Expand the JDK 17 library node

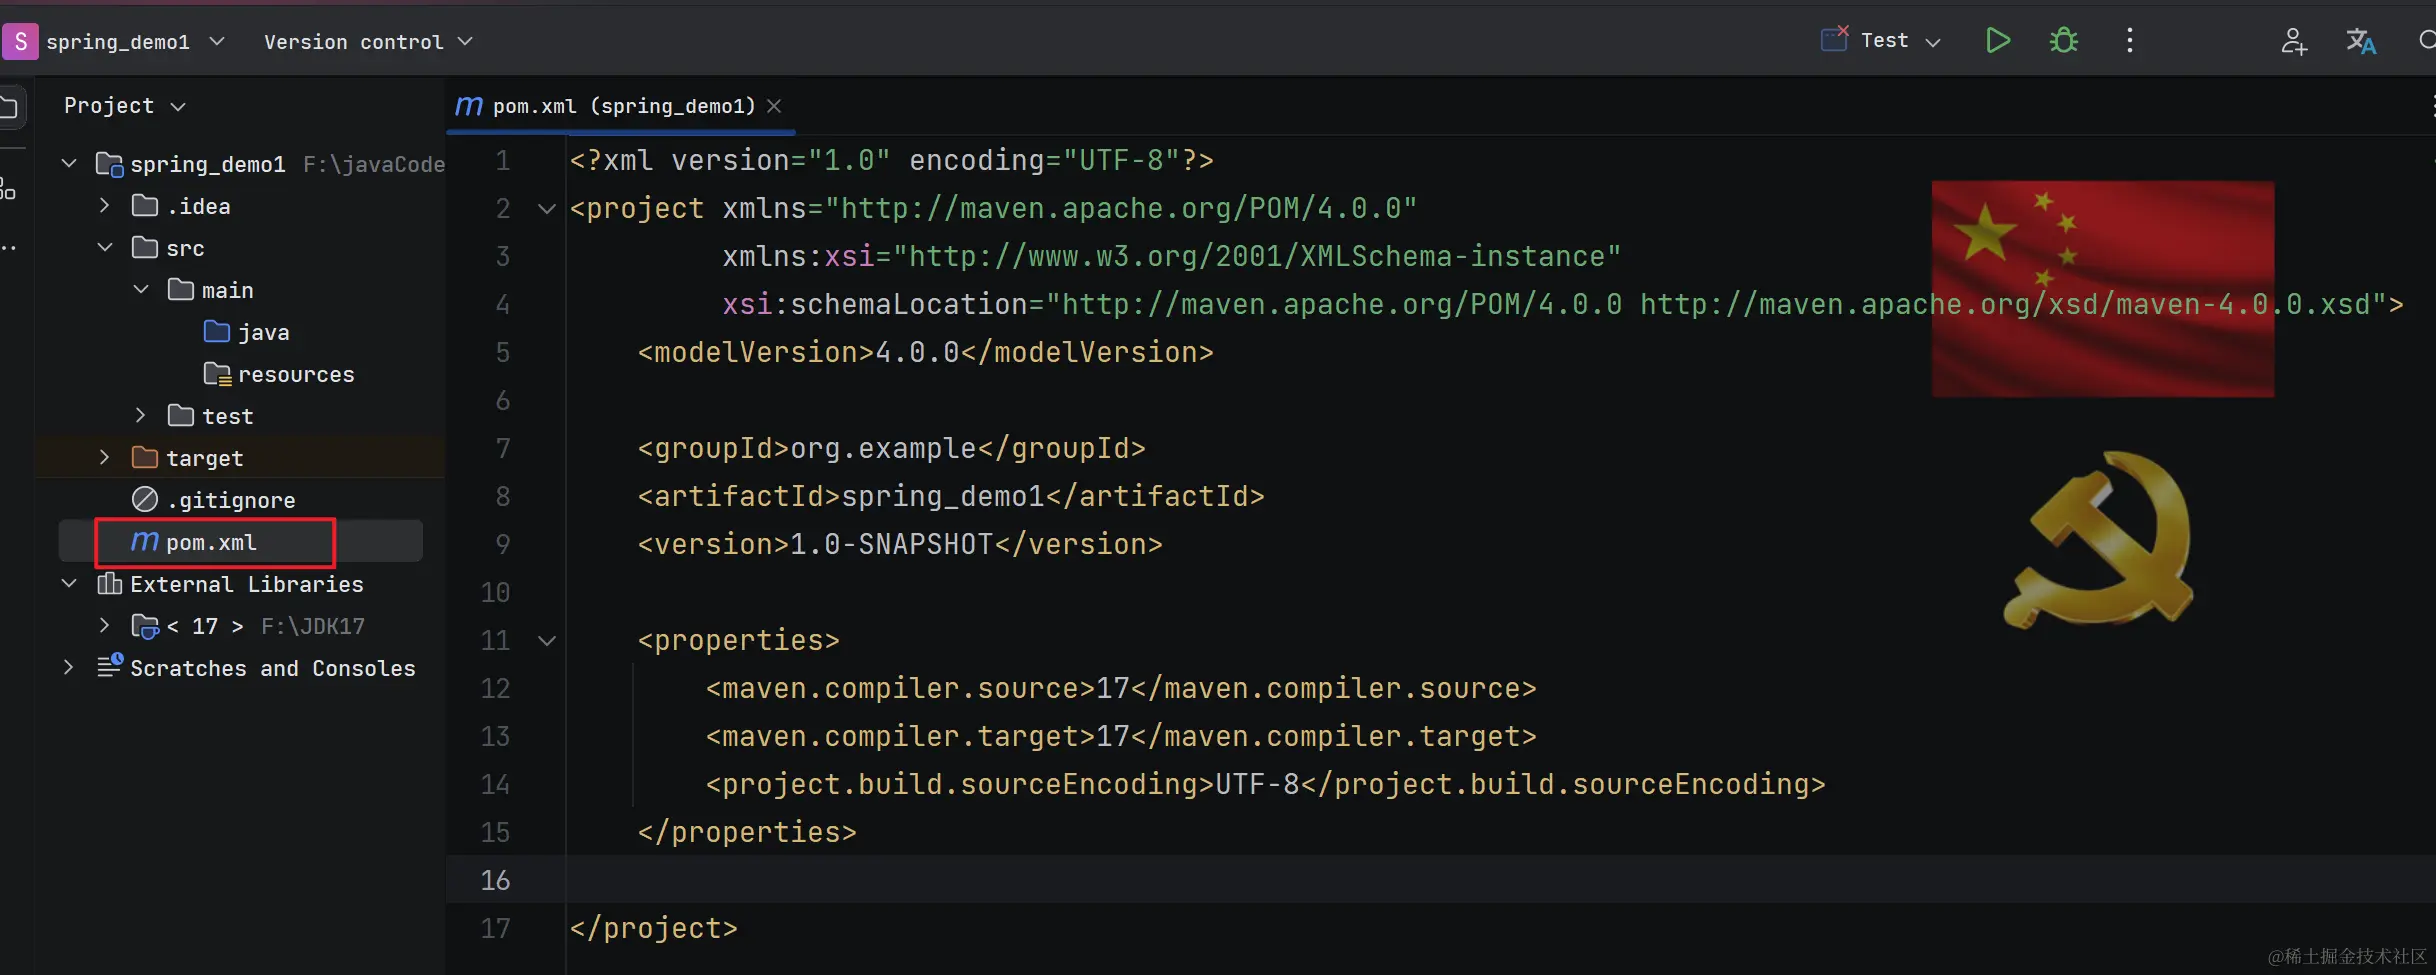point(105,625)
